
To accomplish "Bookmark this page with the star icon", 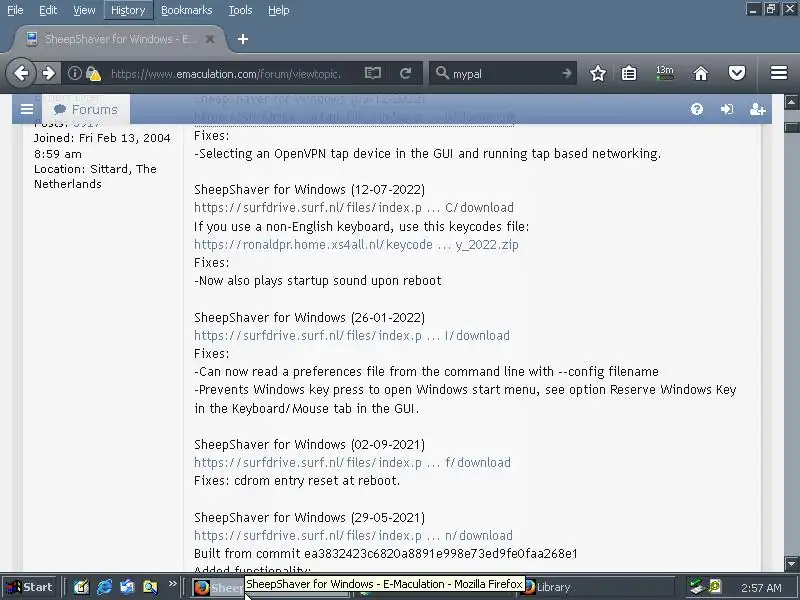I will (x=597, y=74).
